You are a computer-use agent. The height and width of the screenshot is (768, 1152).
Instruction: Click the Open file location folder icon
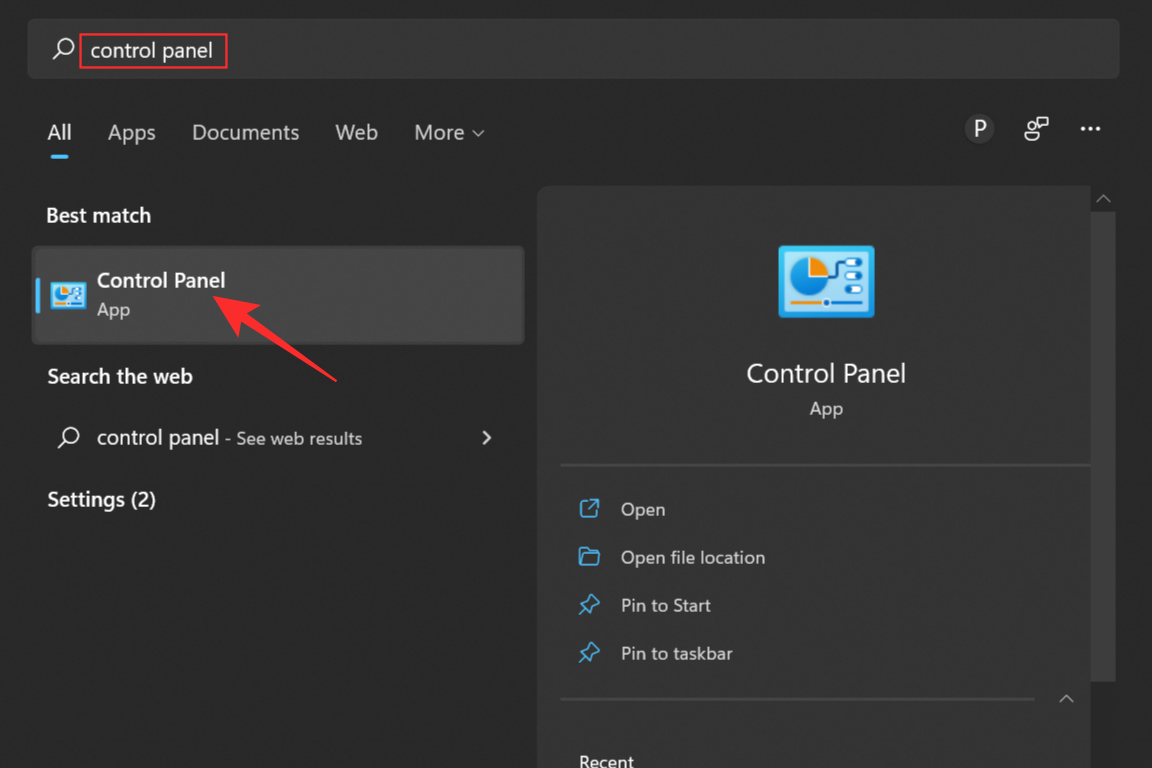pyautogui.click(x=590, y=557)
